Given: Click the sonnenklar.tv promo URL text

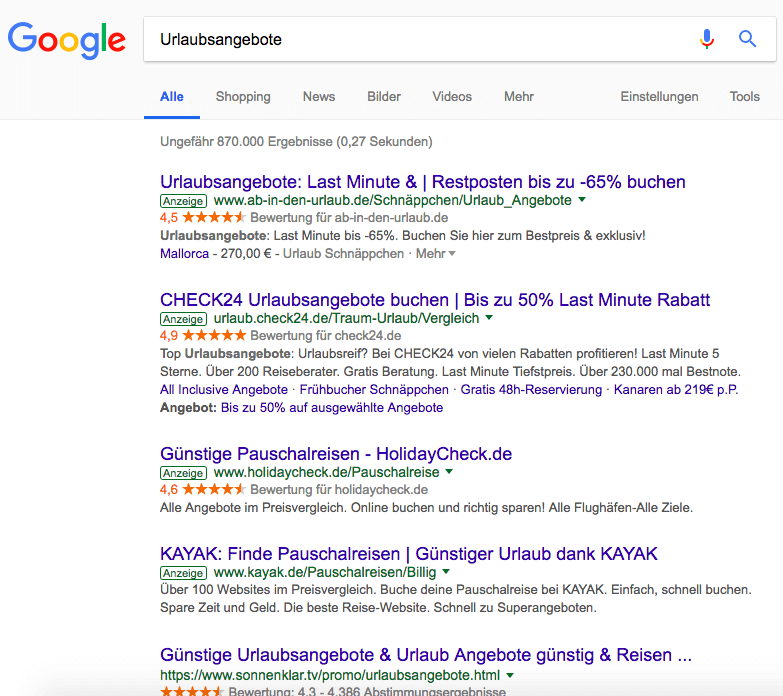Looking at the screenshot, I should coord(330,675).
